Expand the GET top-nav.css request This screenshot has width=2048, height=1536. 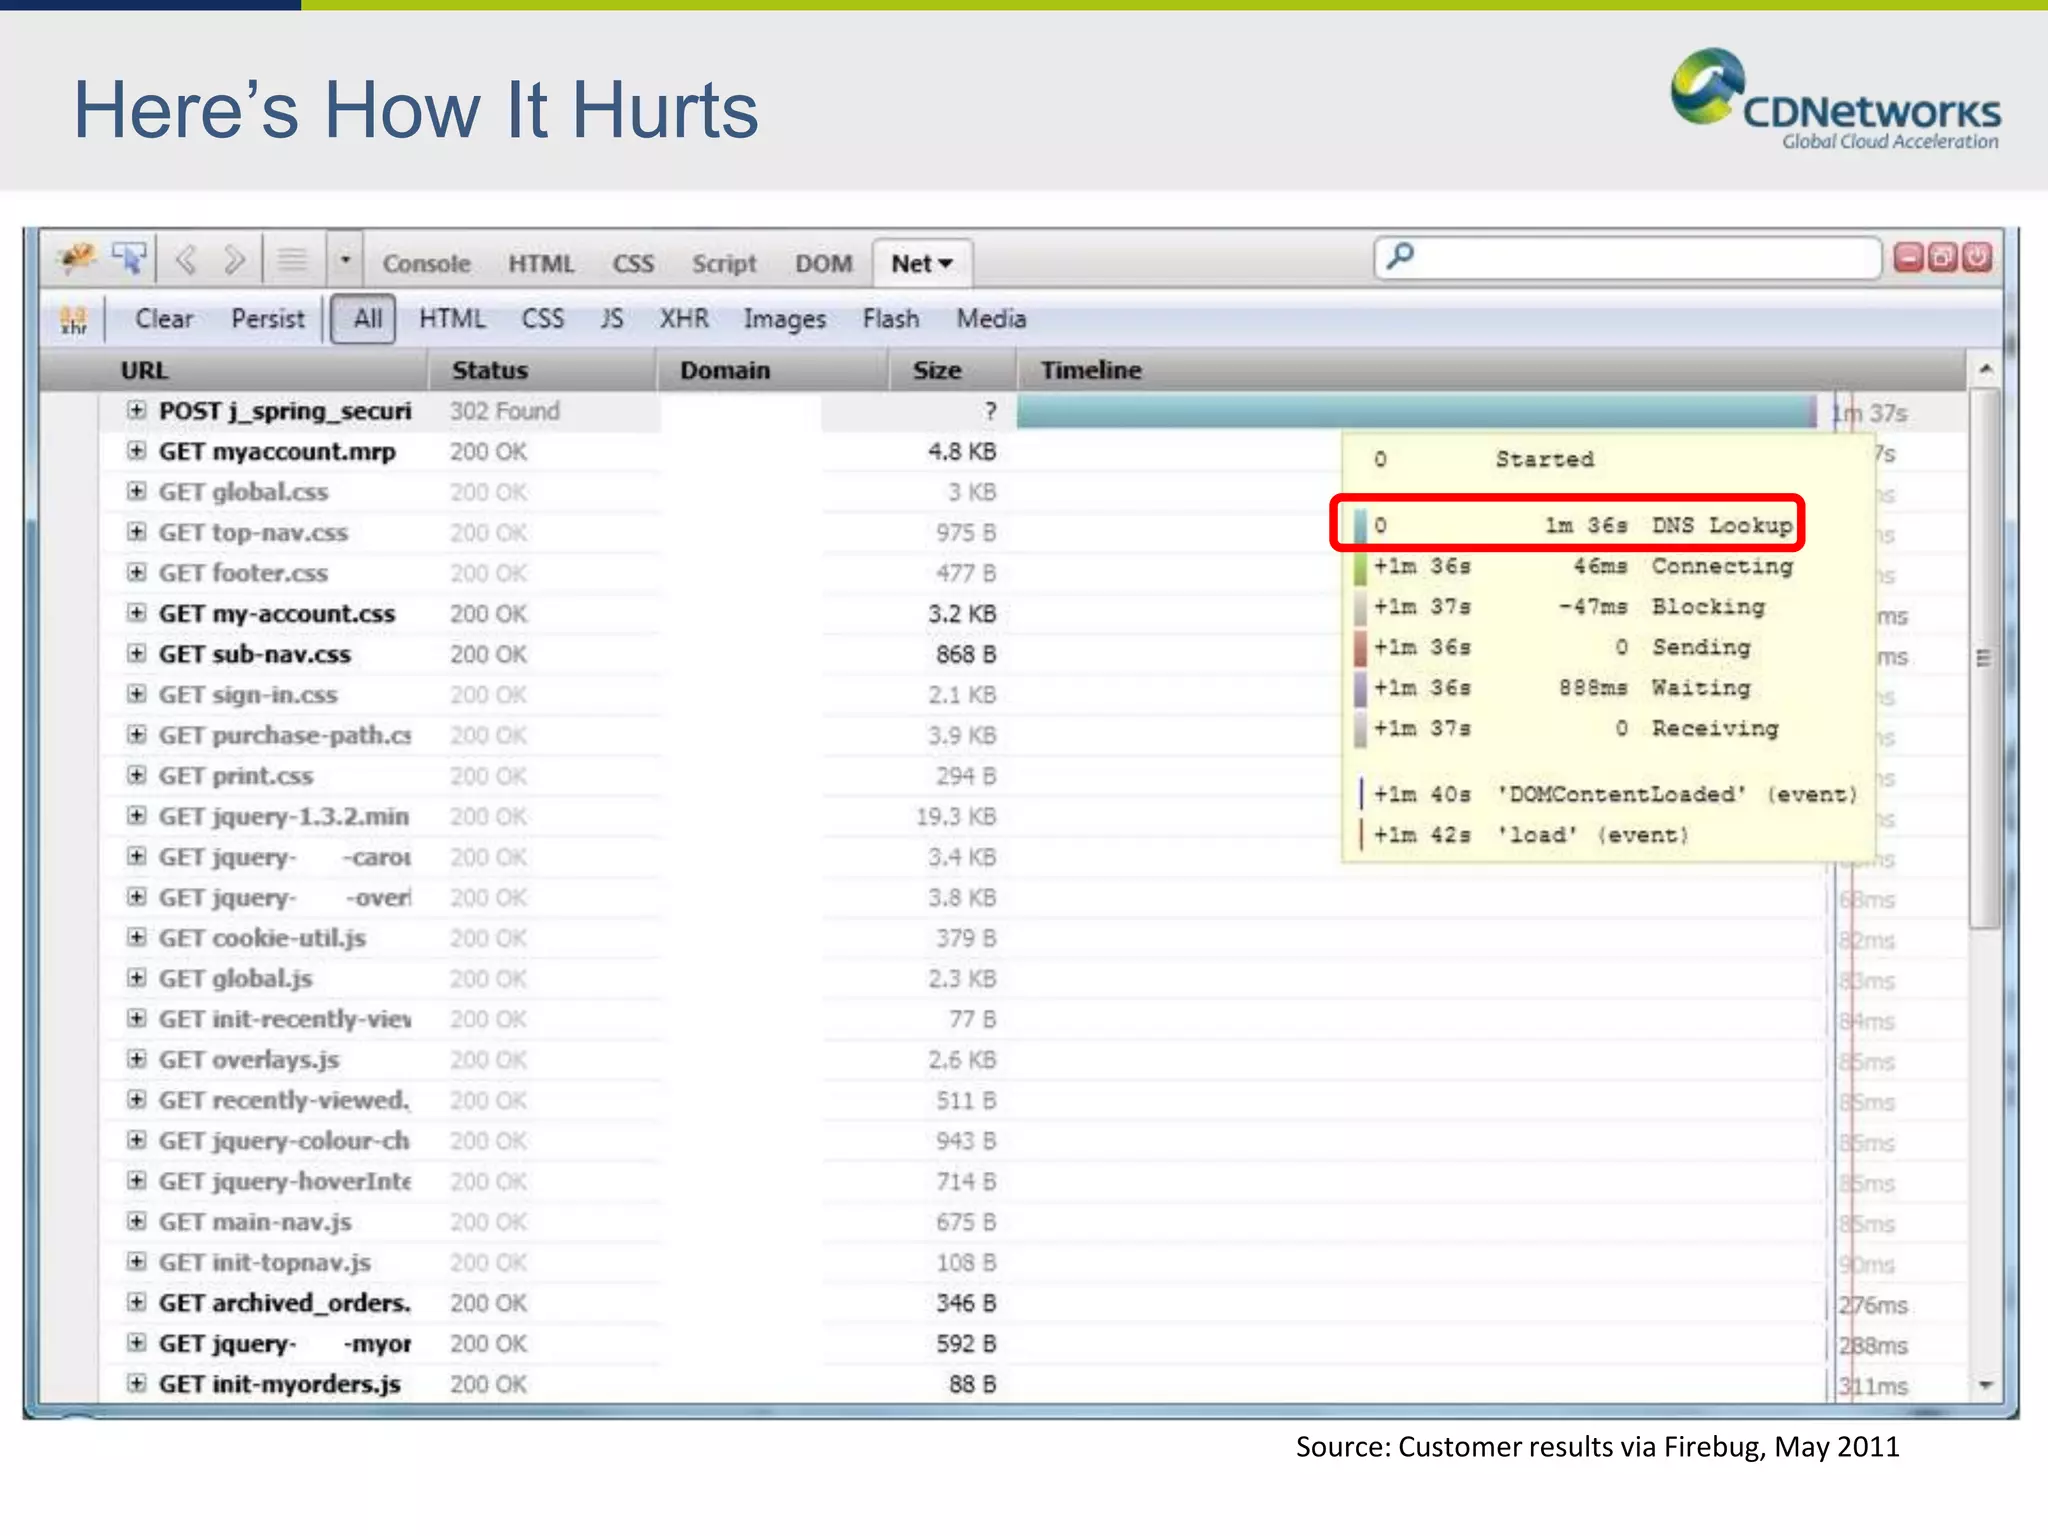pos(137,533)
